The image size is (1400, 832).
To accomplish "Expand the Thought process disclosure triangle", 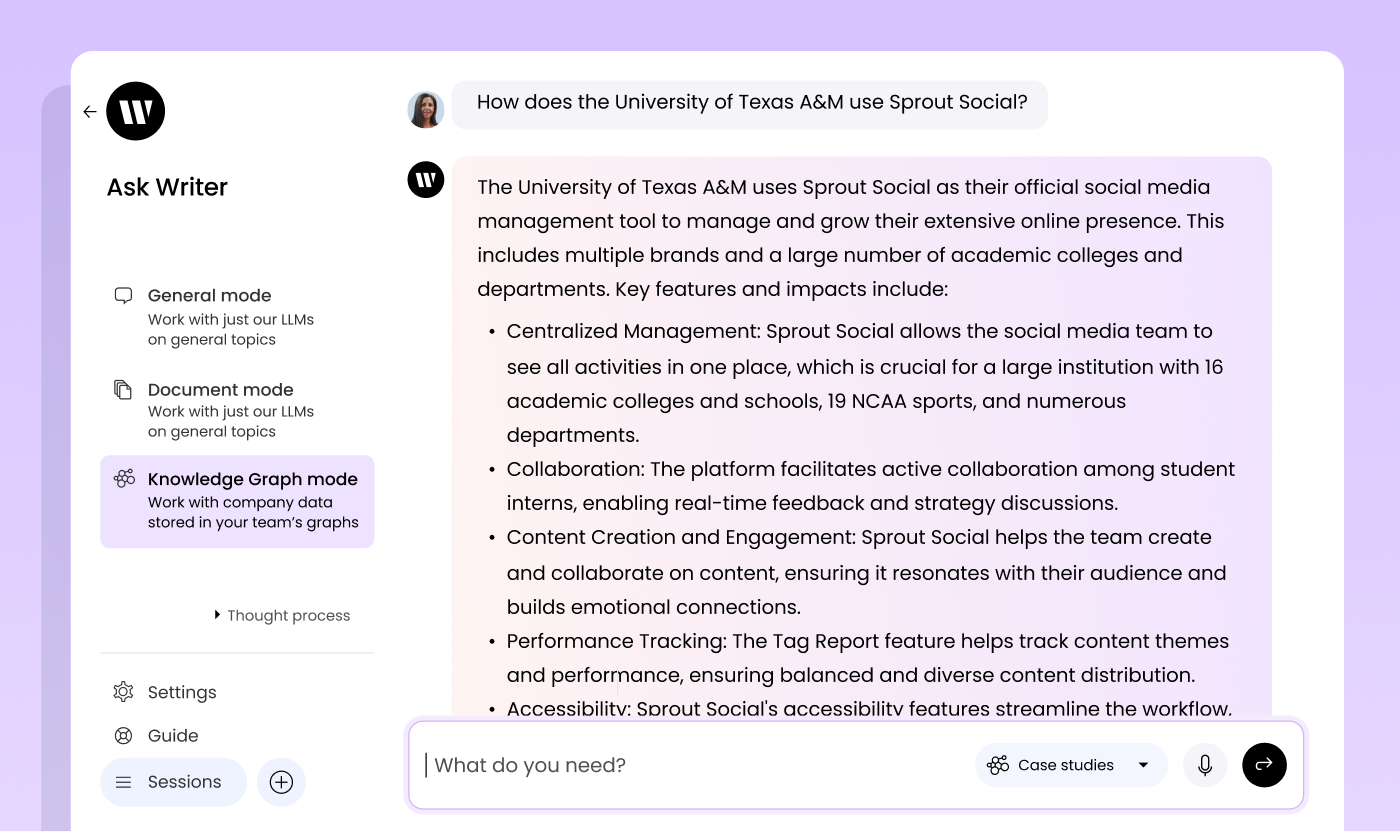I will [218, 615].
